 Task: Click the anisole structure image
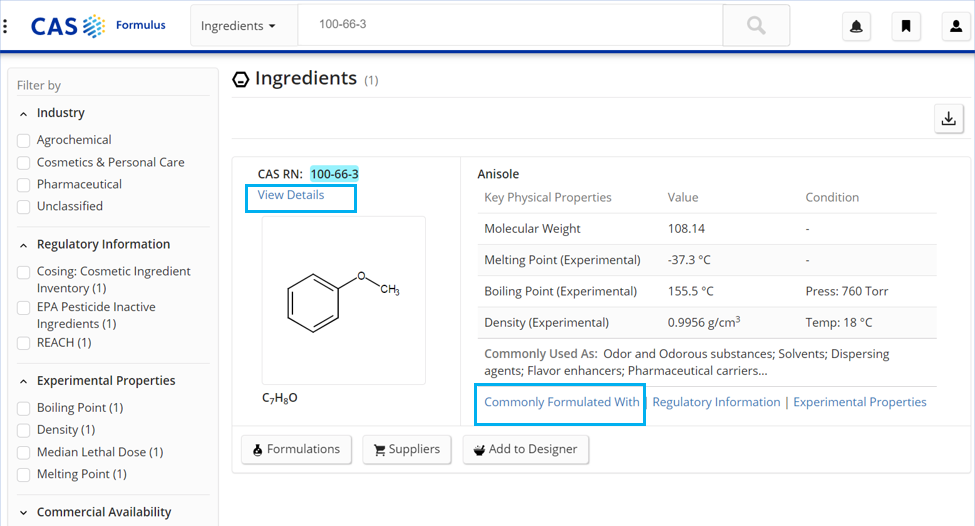344,301
